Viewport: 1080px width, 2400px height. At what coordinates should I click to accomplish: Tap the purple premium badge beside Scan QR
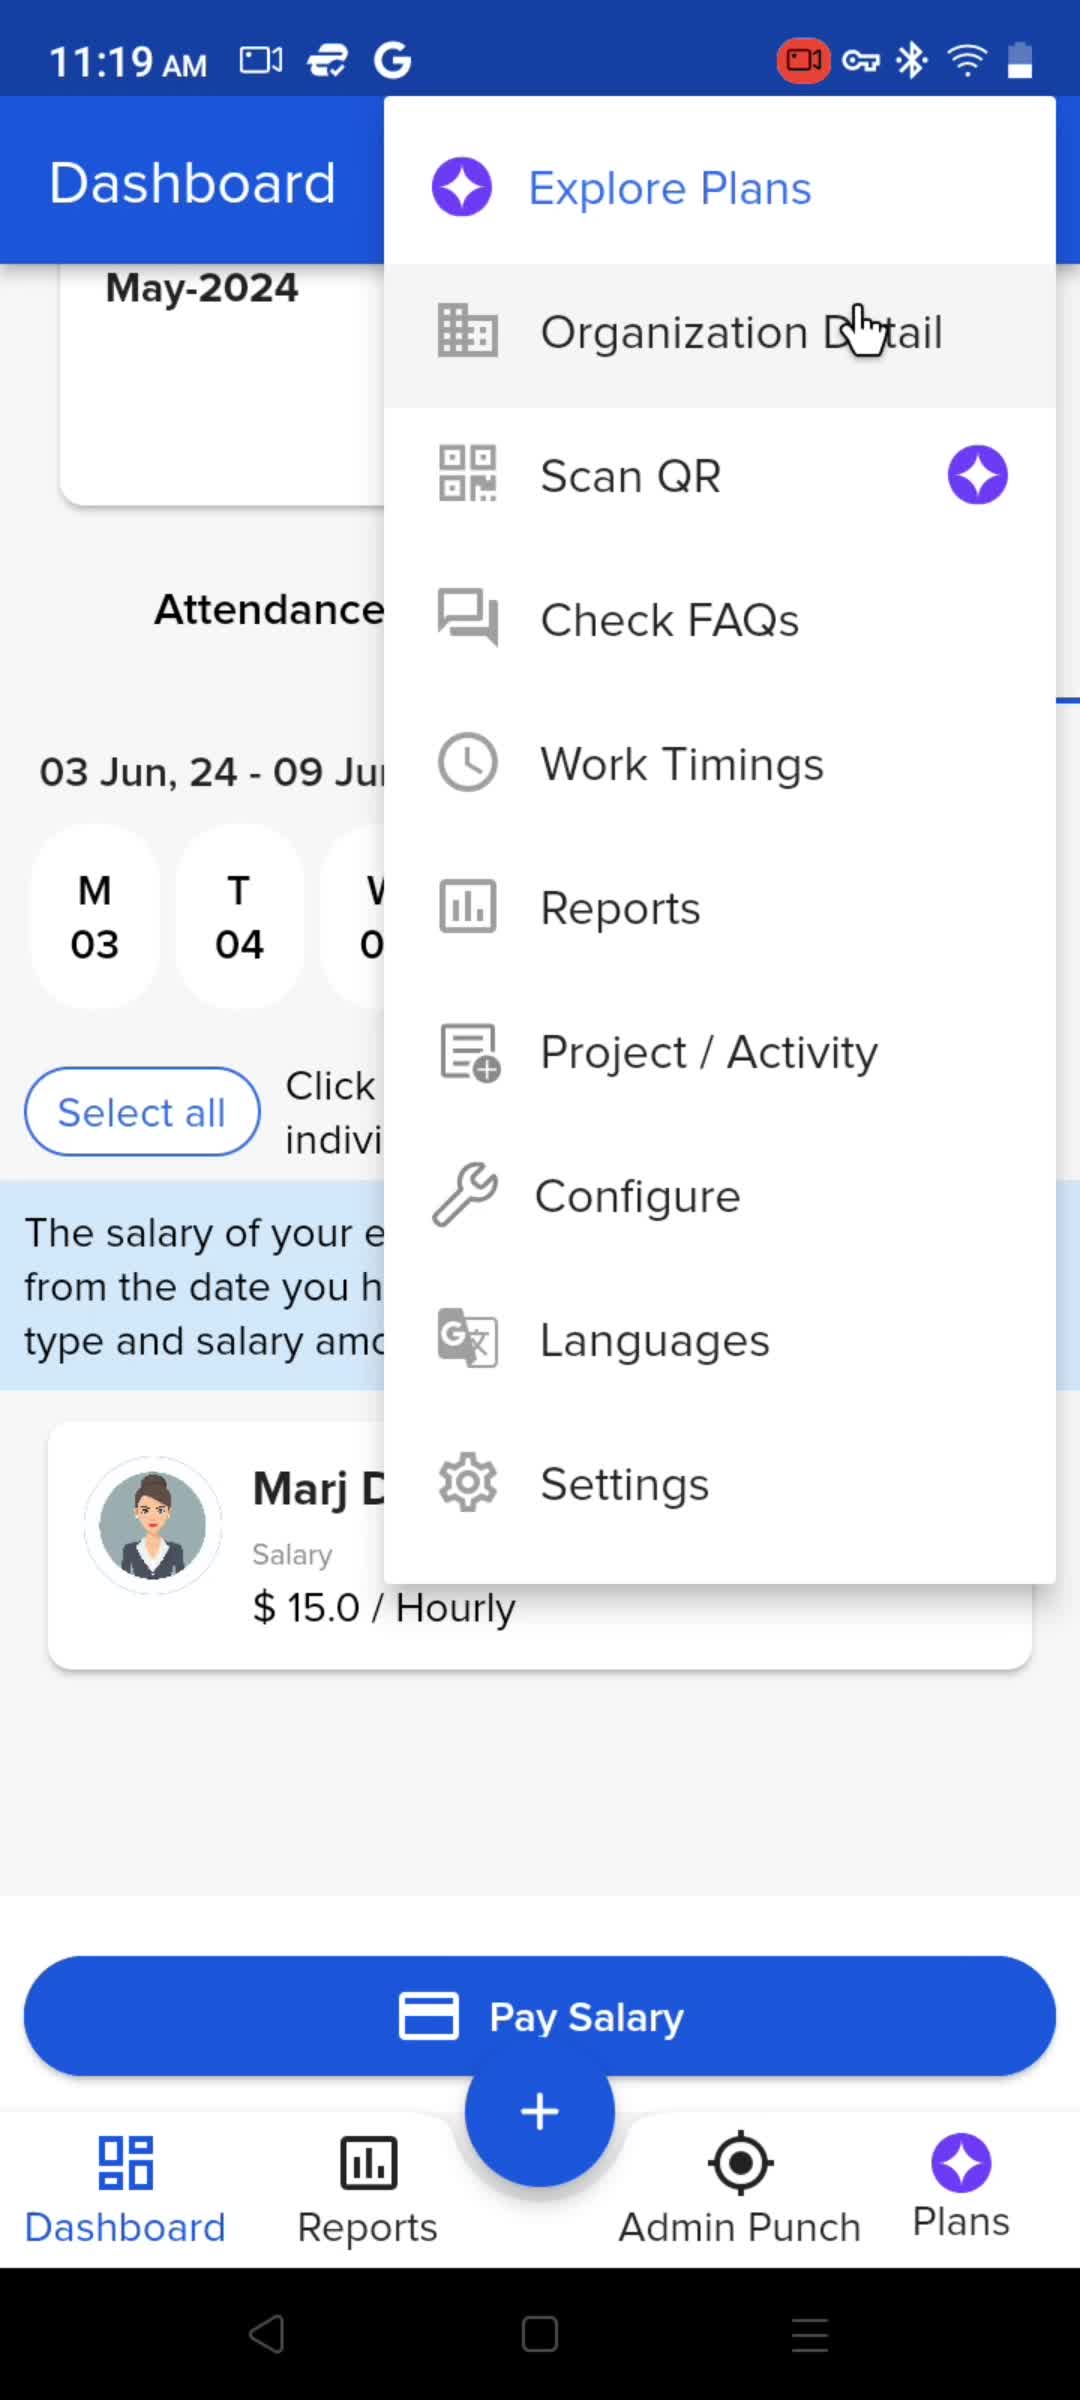(x=977, y=475)
